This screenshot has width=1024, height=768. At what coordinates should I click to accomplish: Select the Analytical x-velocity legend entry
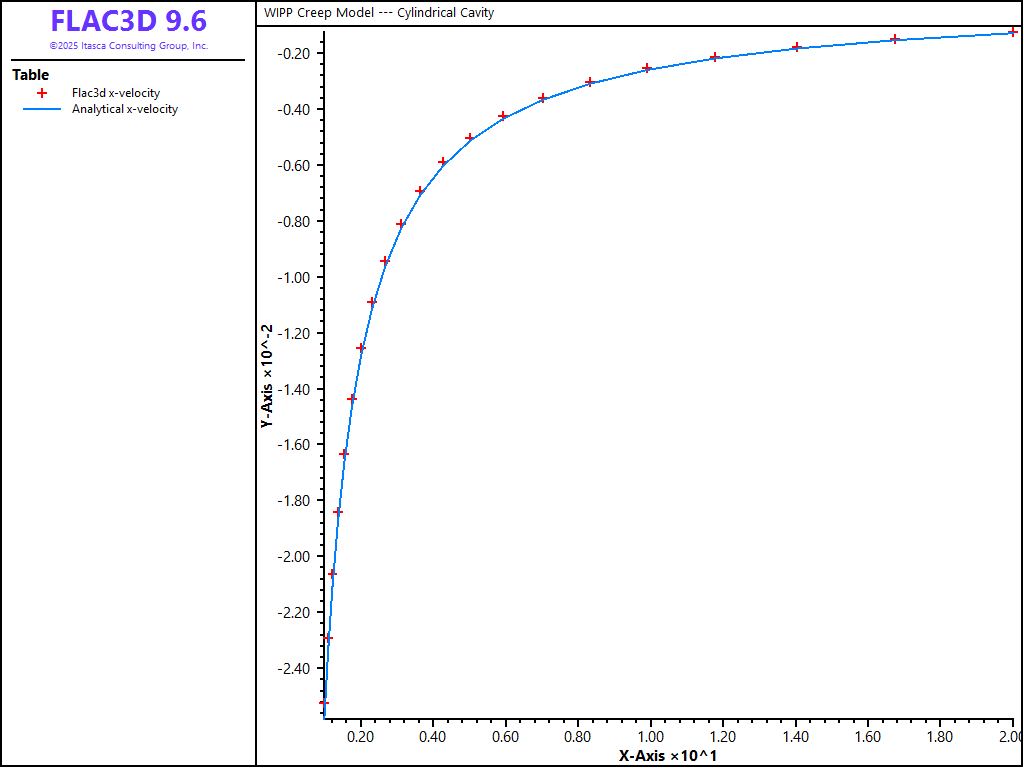point(125,110)
